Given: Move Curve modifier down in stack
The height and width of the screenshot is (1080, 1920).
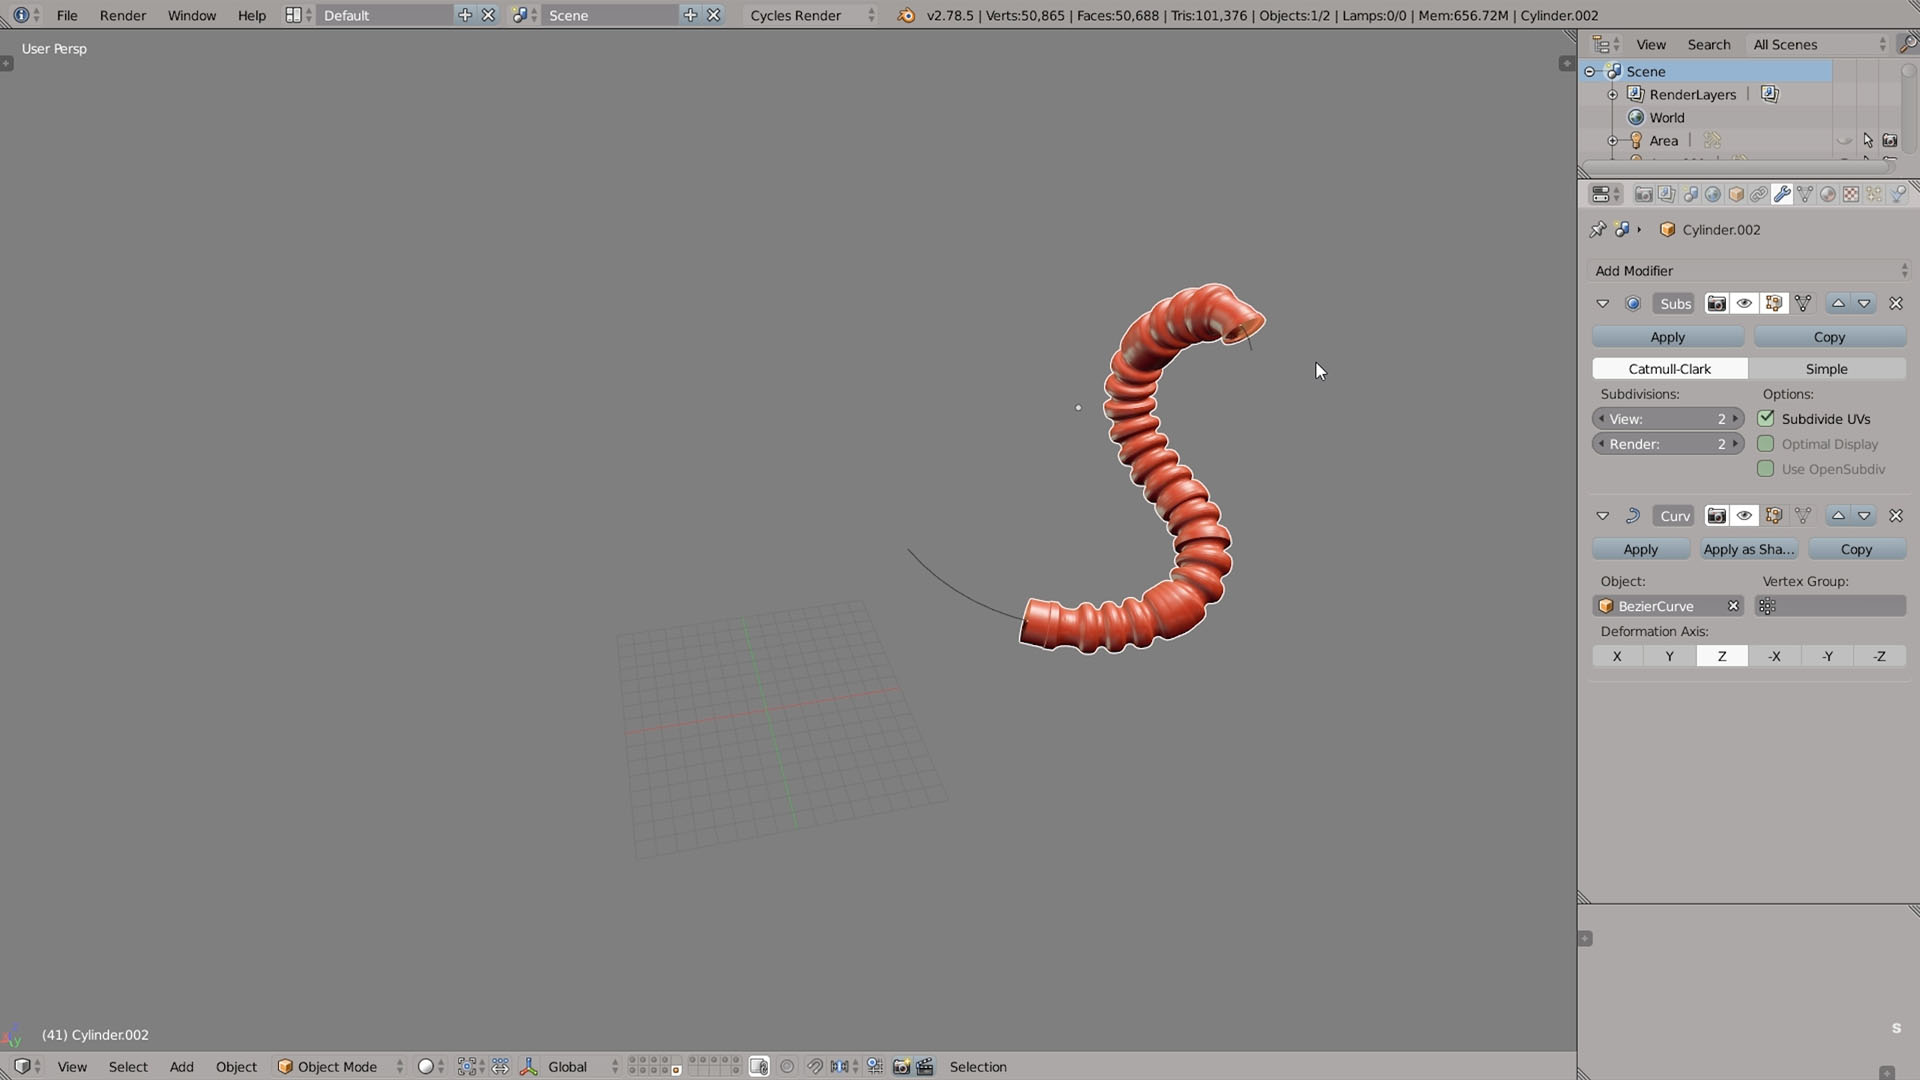Looking at the screenshot, I should pos(1864,516).
